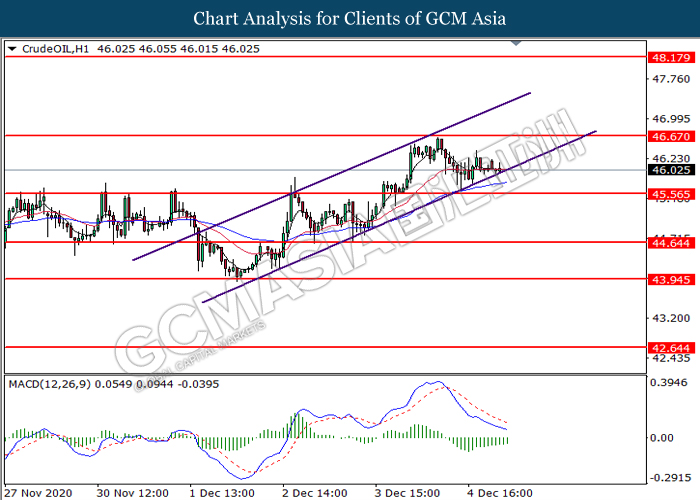Click the red 46.670 resistance price tag

click(x=666, y=134)
